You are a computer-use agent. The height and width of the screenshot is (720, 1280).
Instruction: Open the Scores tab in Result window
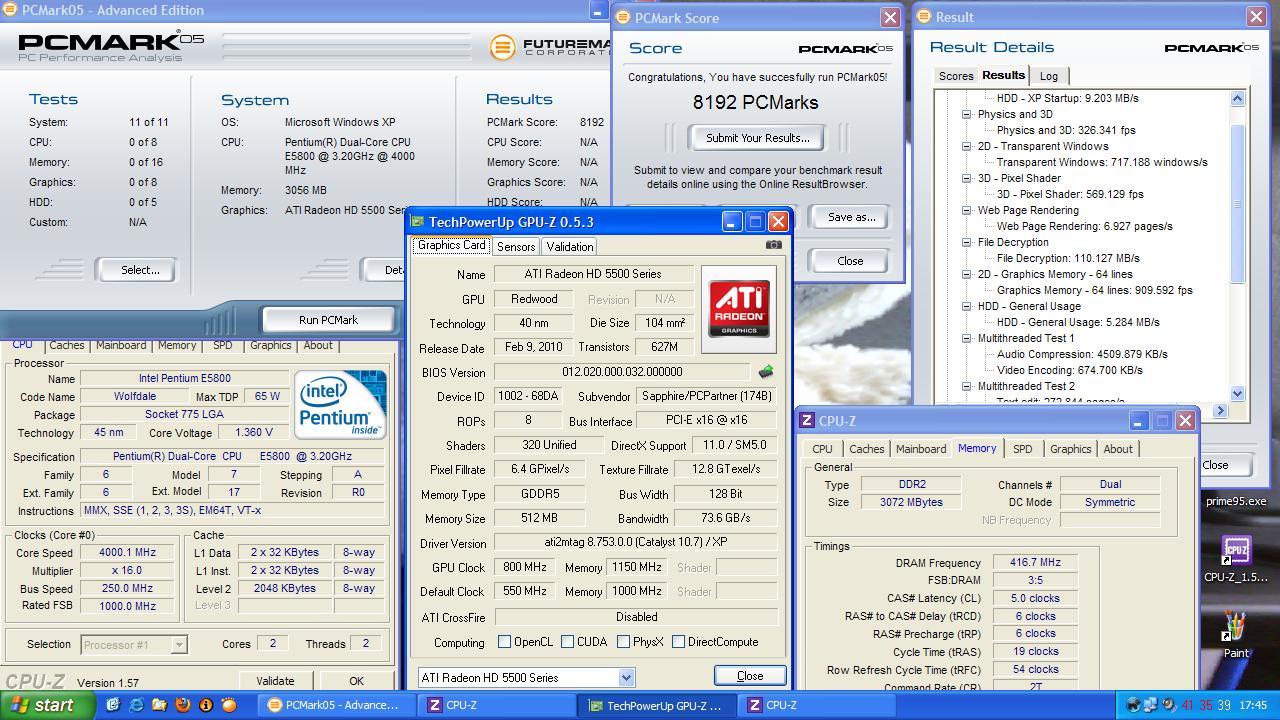[x=955, y=76]
